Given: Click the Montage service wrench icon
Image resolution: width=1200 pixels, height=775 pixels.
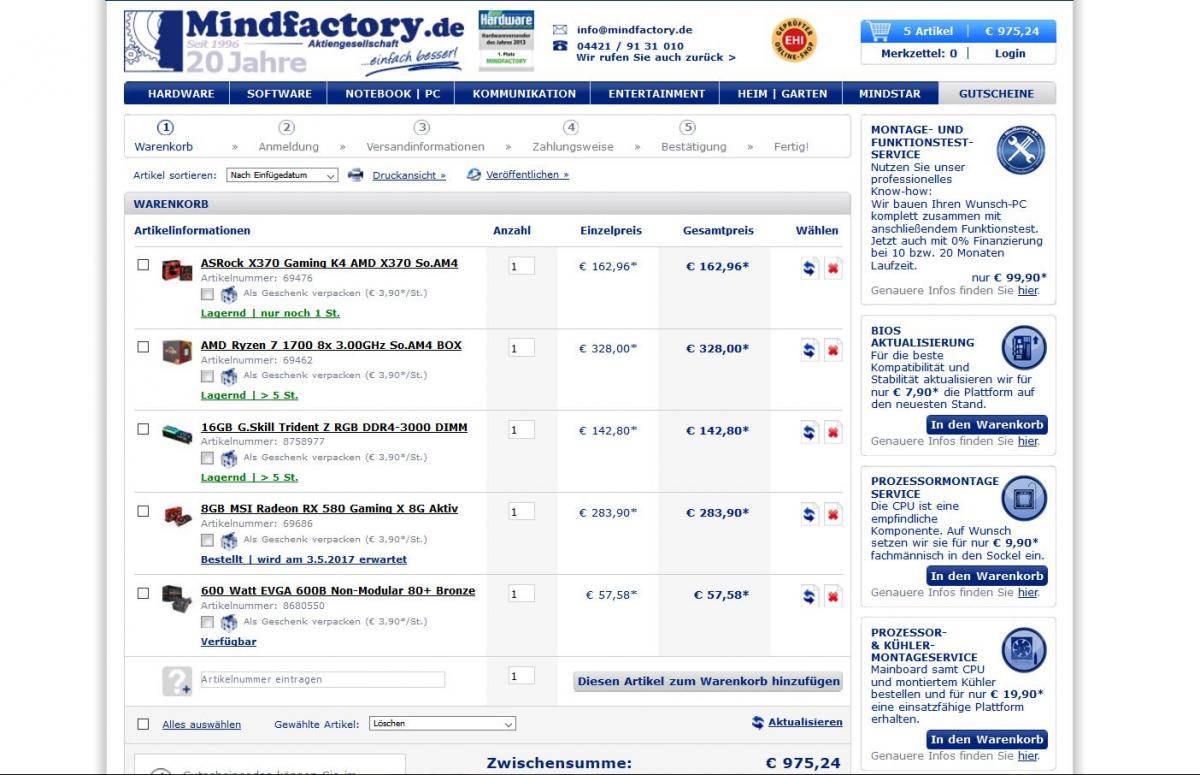Looking at the screenshot, I should (x=1020, y=151).
